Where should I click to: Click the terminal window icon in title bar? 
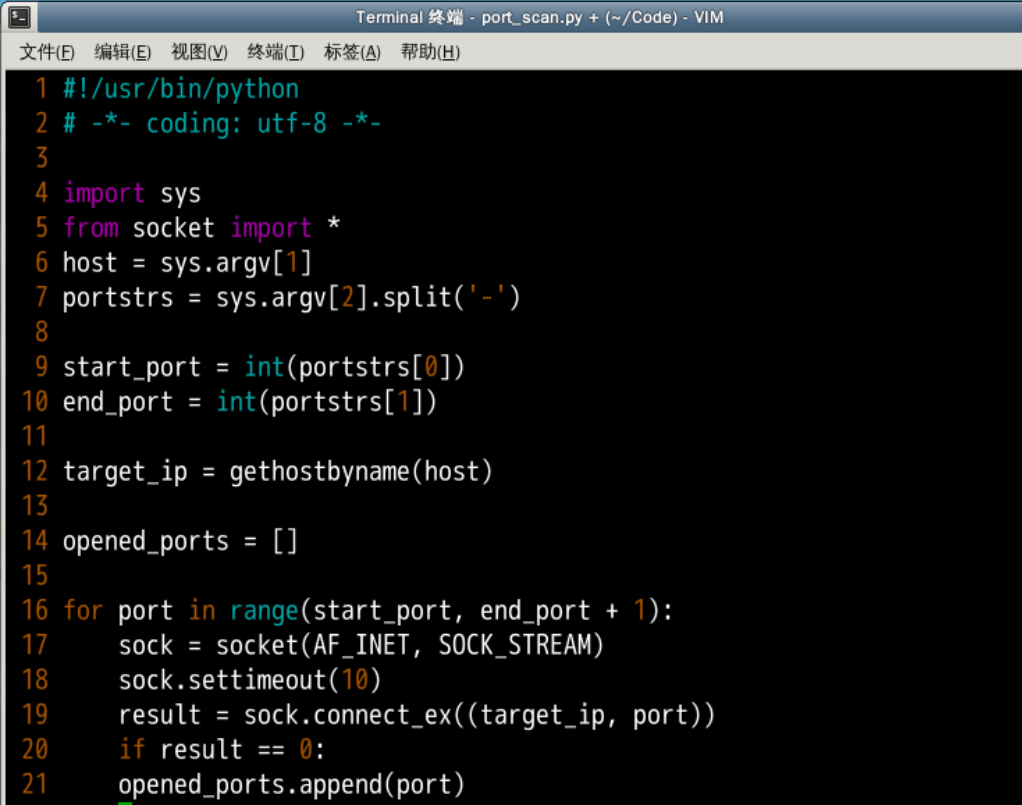[x=19, y=17]
